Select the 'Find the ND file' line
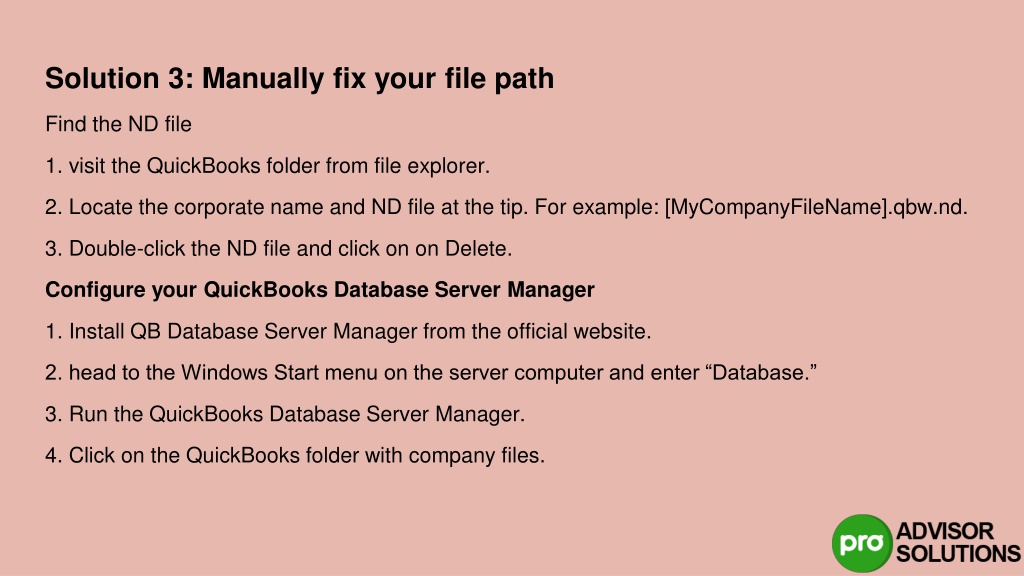The image size is (1024, 576). (x=118, y=124)
